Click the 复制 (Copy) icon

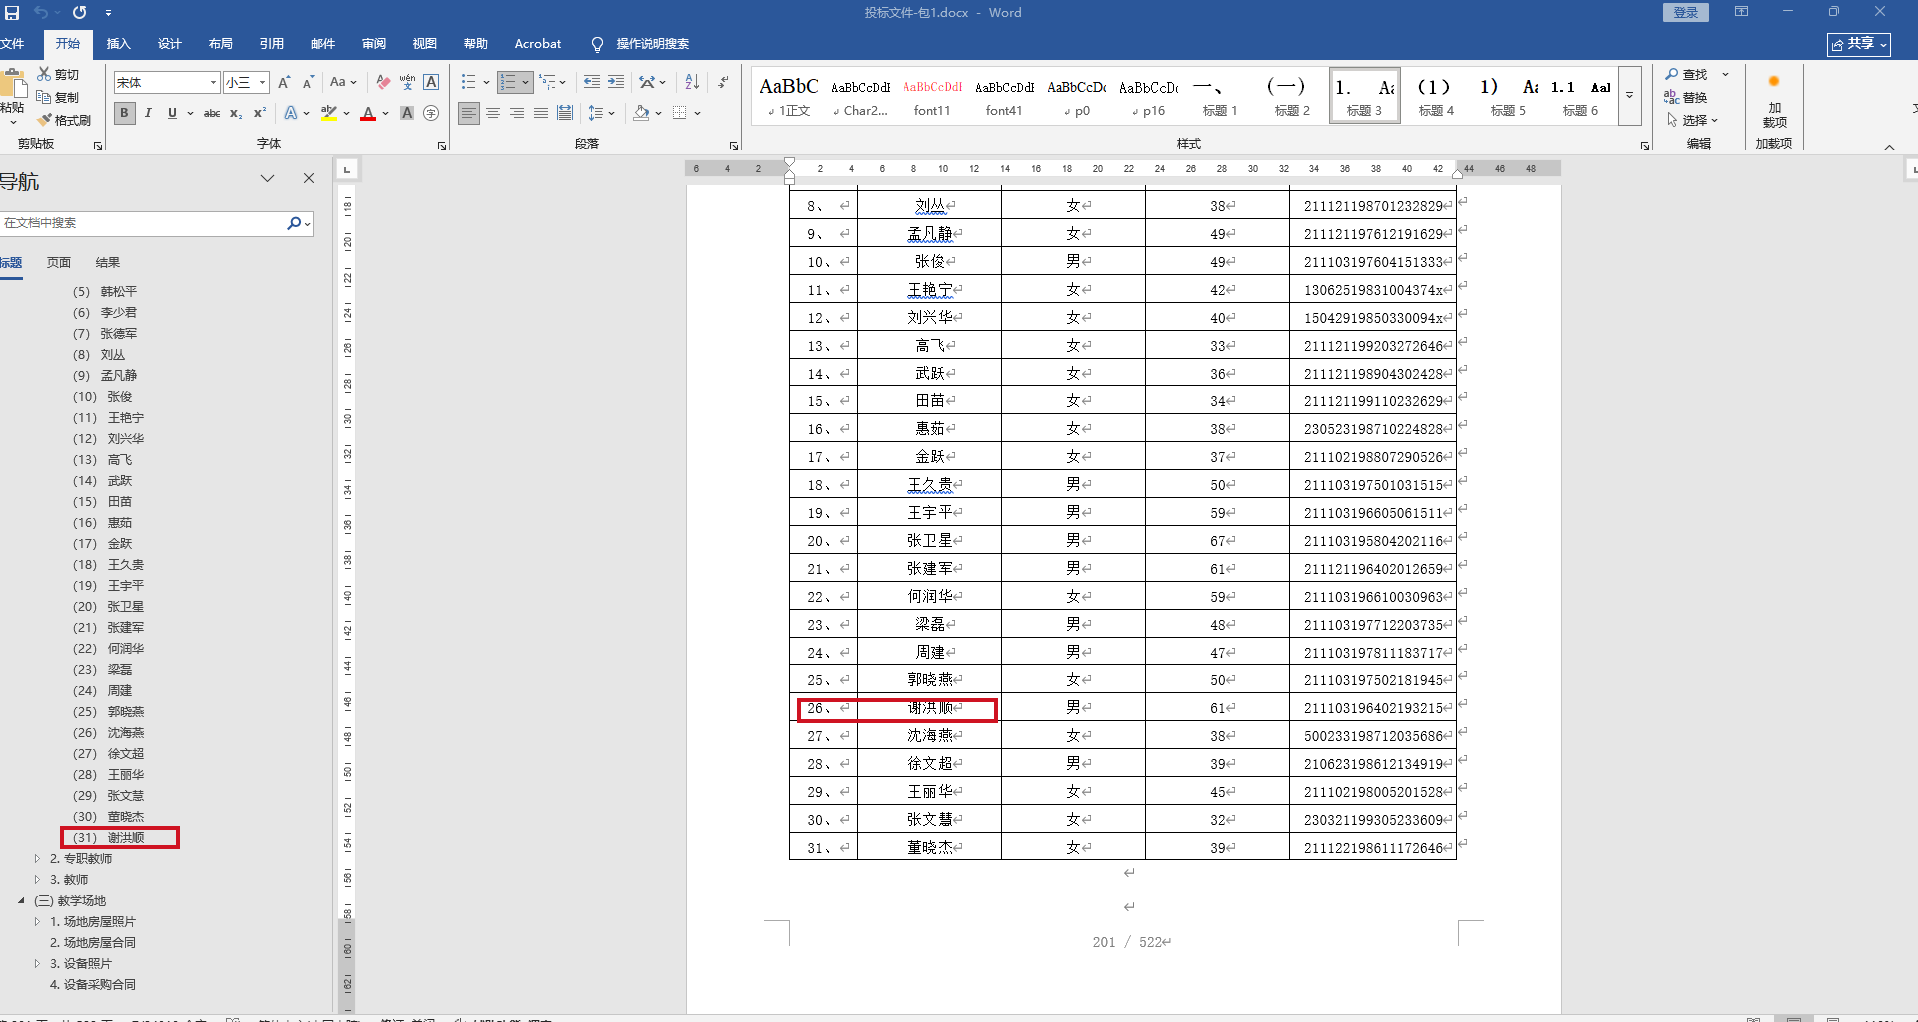click(x=44, y=97)
